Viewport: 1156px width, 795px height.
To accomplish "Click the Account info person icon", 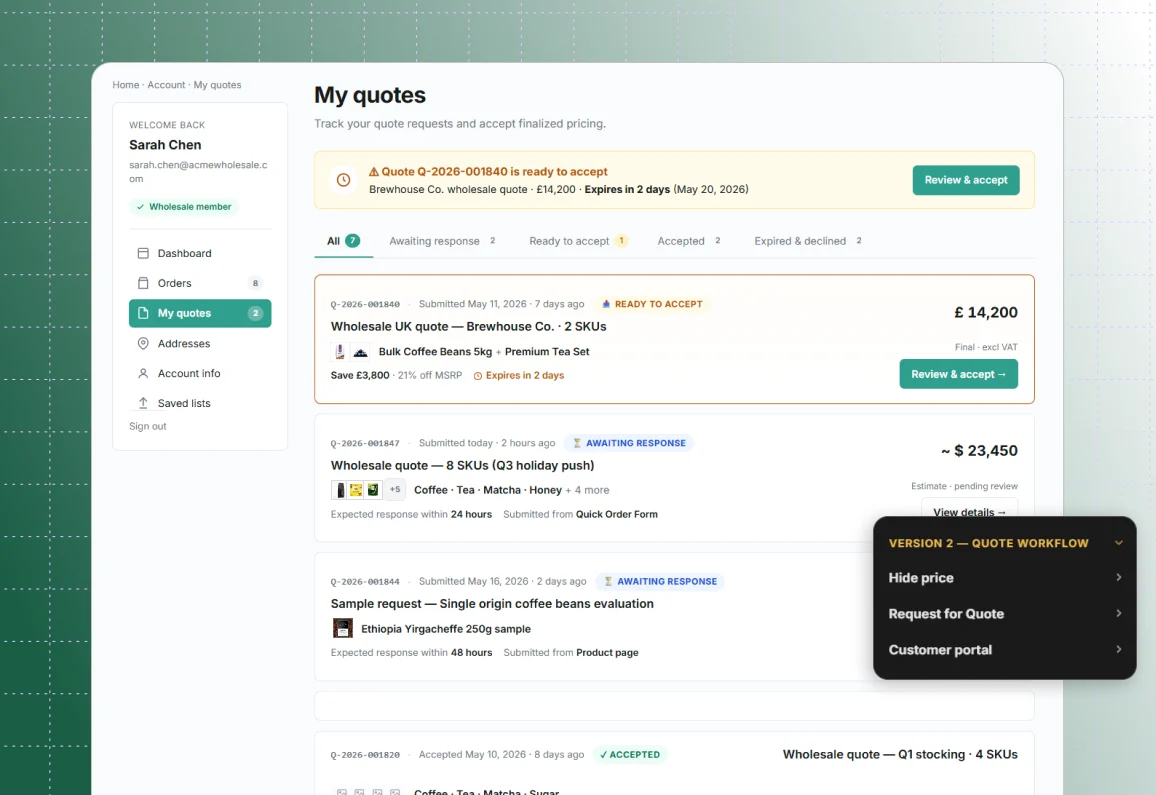I will [x=143, y=373].
